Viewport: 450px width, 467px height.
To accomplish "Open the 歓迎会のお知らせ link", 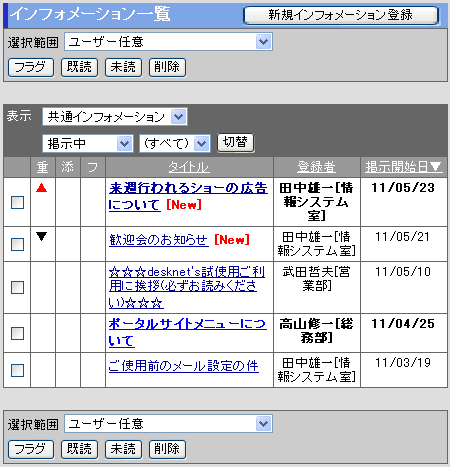I will point(159,240).
